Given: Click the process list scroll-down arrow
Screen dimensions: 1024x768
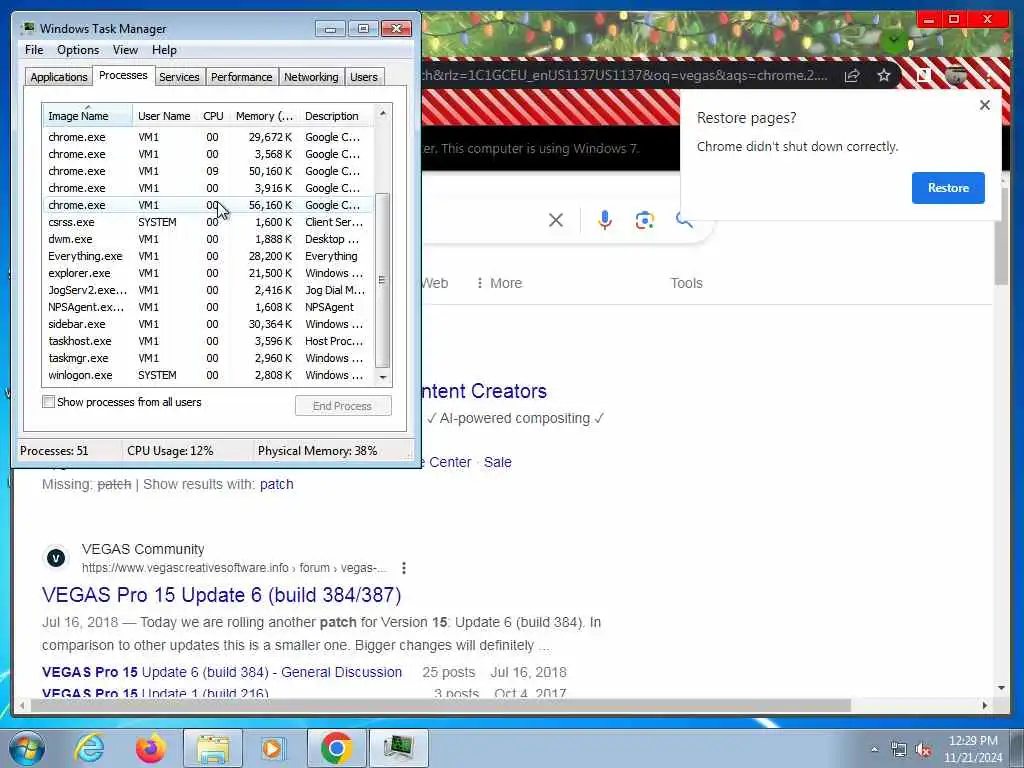Looking at the screenshot, I should tap(383, 377).
